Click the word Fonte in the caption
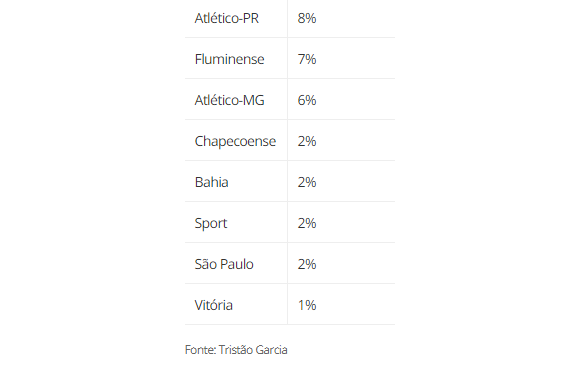This screenshot has height=371, width=587. (200, 350)
